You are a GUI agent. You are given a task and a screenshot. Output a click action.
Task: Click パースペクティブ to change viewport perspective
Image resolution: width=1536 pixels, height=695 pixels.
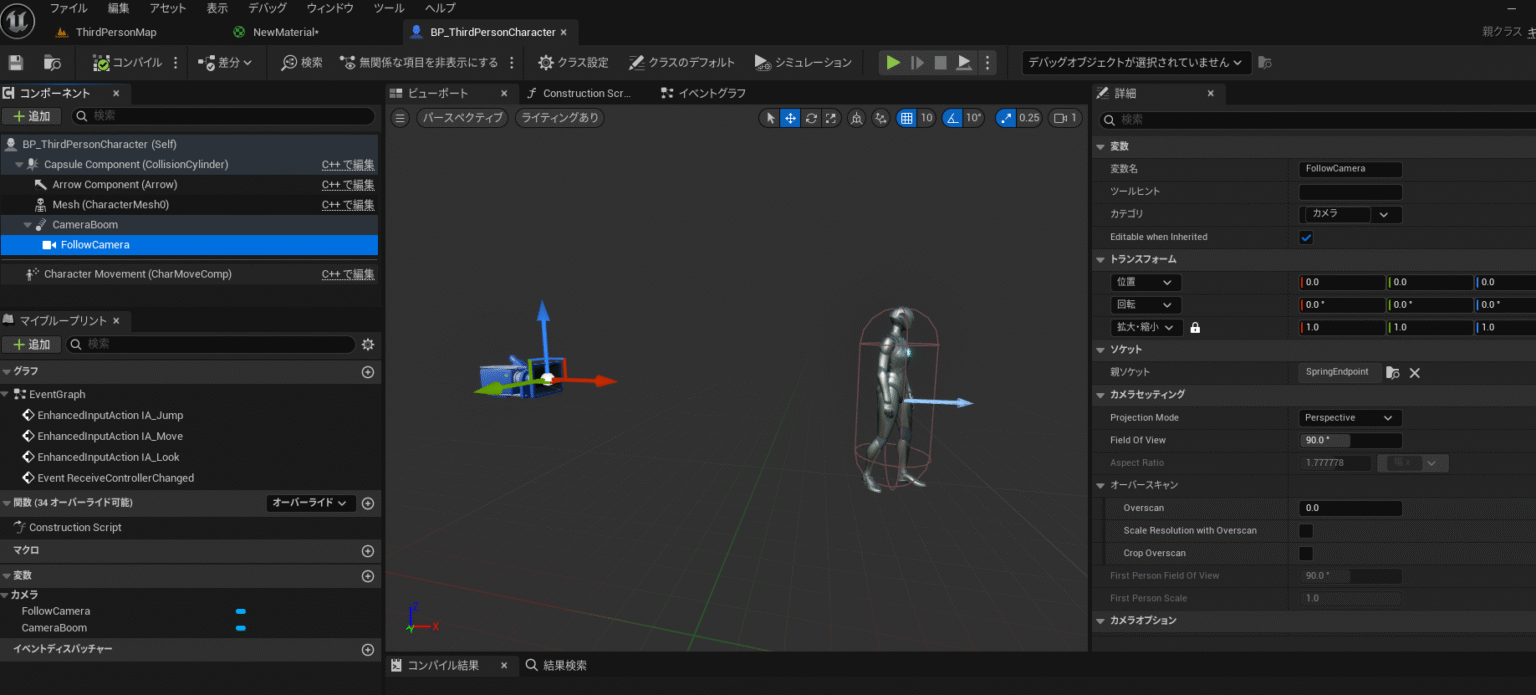pos(461,117)
